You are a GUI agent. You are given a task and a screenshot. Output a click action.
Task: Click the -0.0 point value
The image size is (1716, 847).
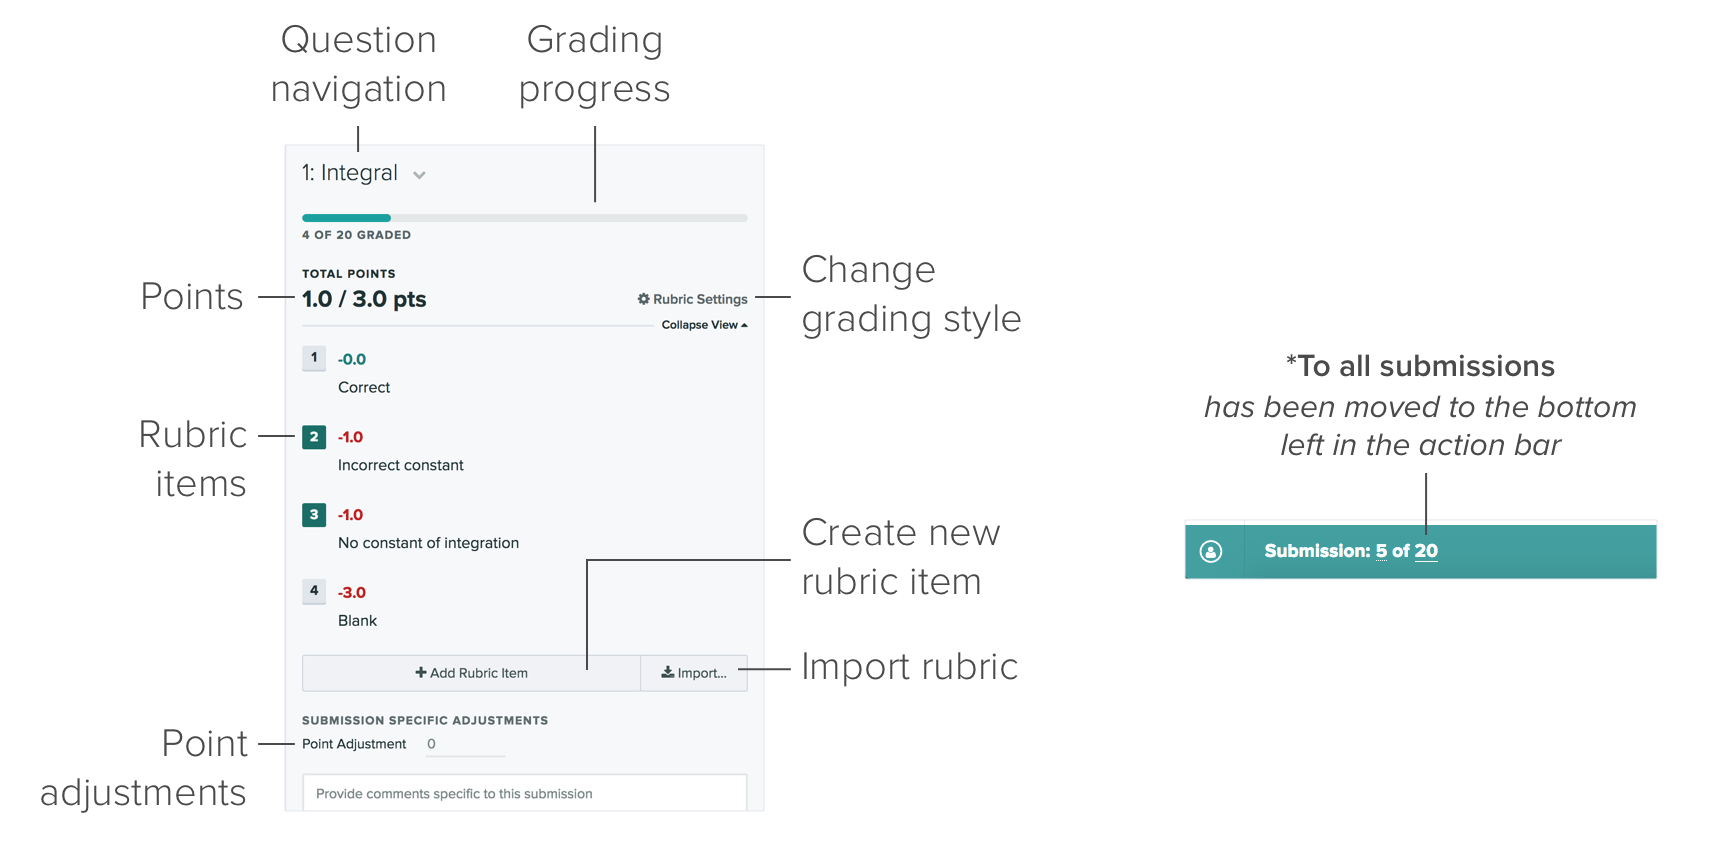[x=352, y=359]
